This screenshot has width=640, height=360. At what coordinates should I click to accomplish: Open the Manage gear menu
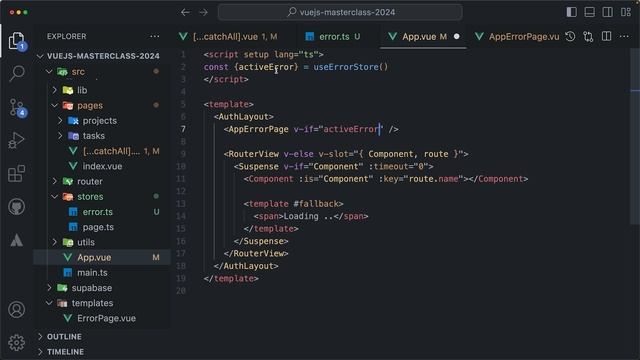[x=16, y=342]
